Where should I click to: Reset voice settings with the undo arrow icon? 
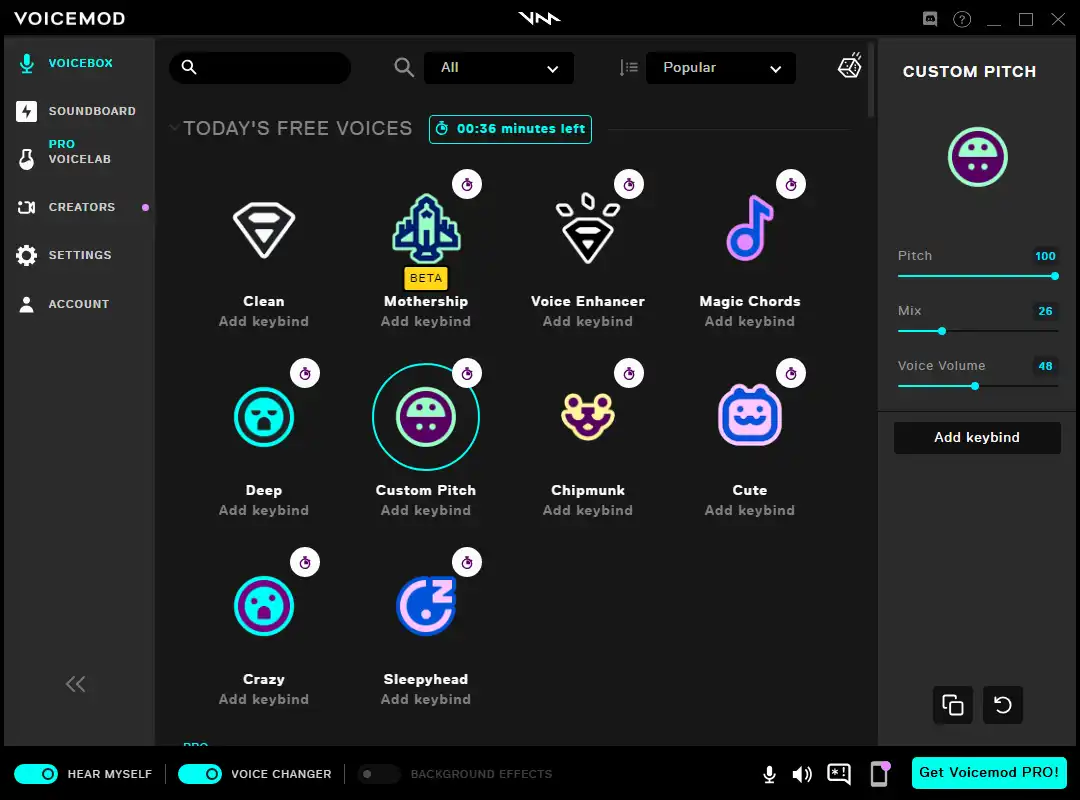1003,705
